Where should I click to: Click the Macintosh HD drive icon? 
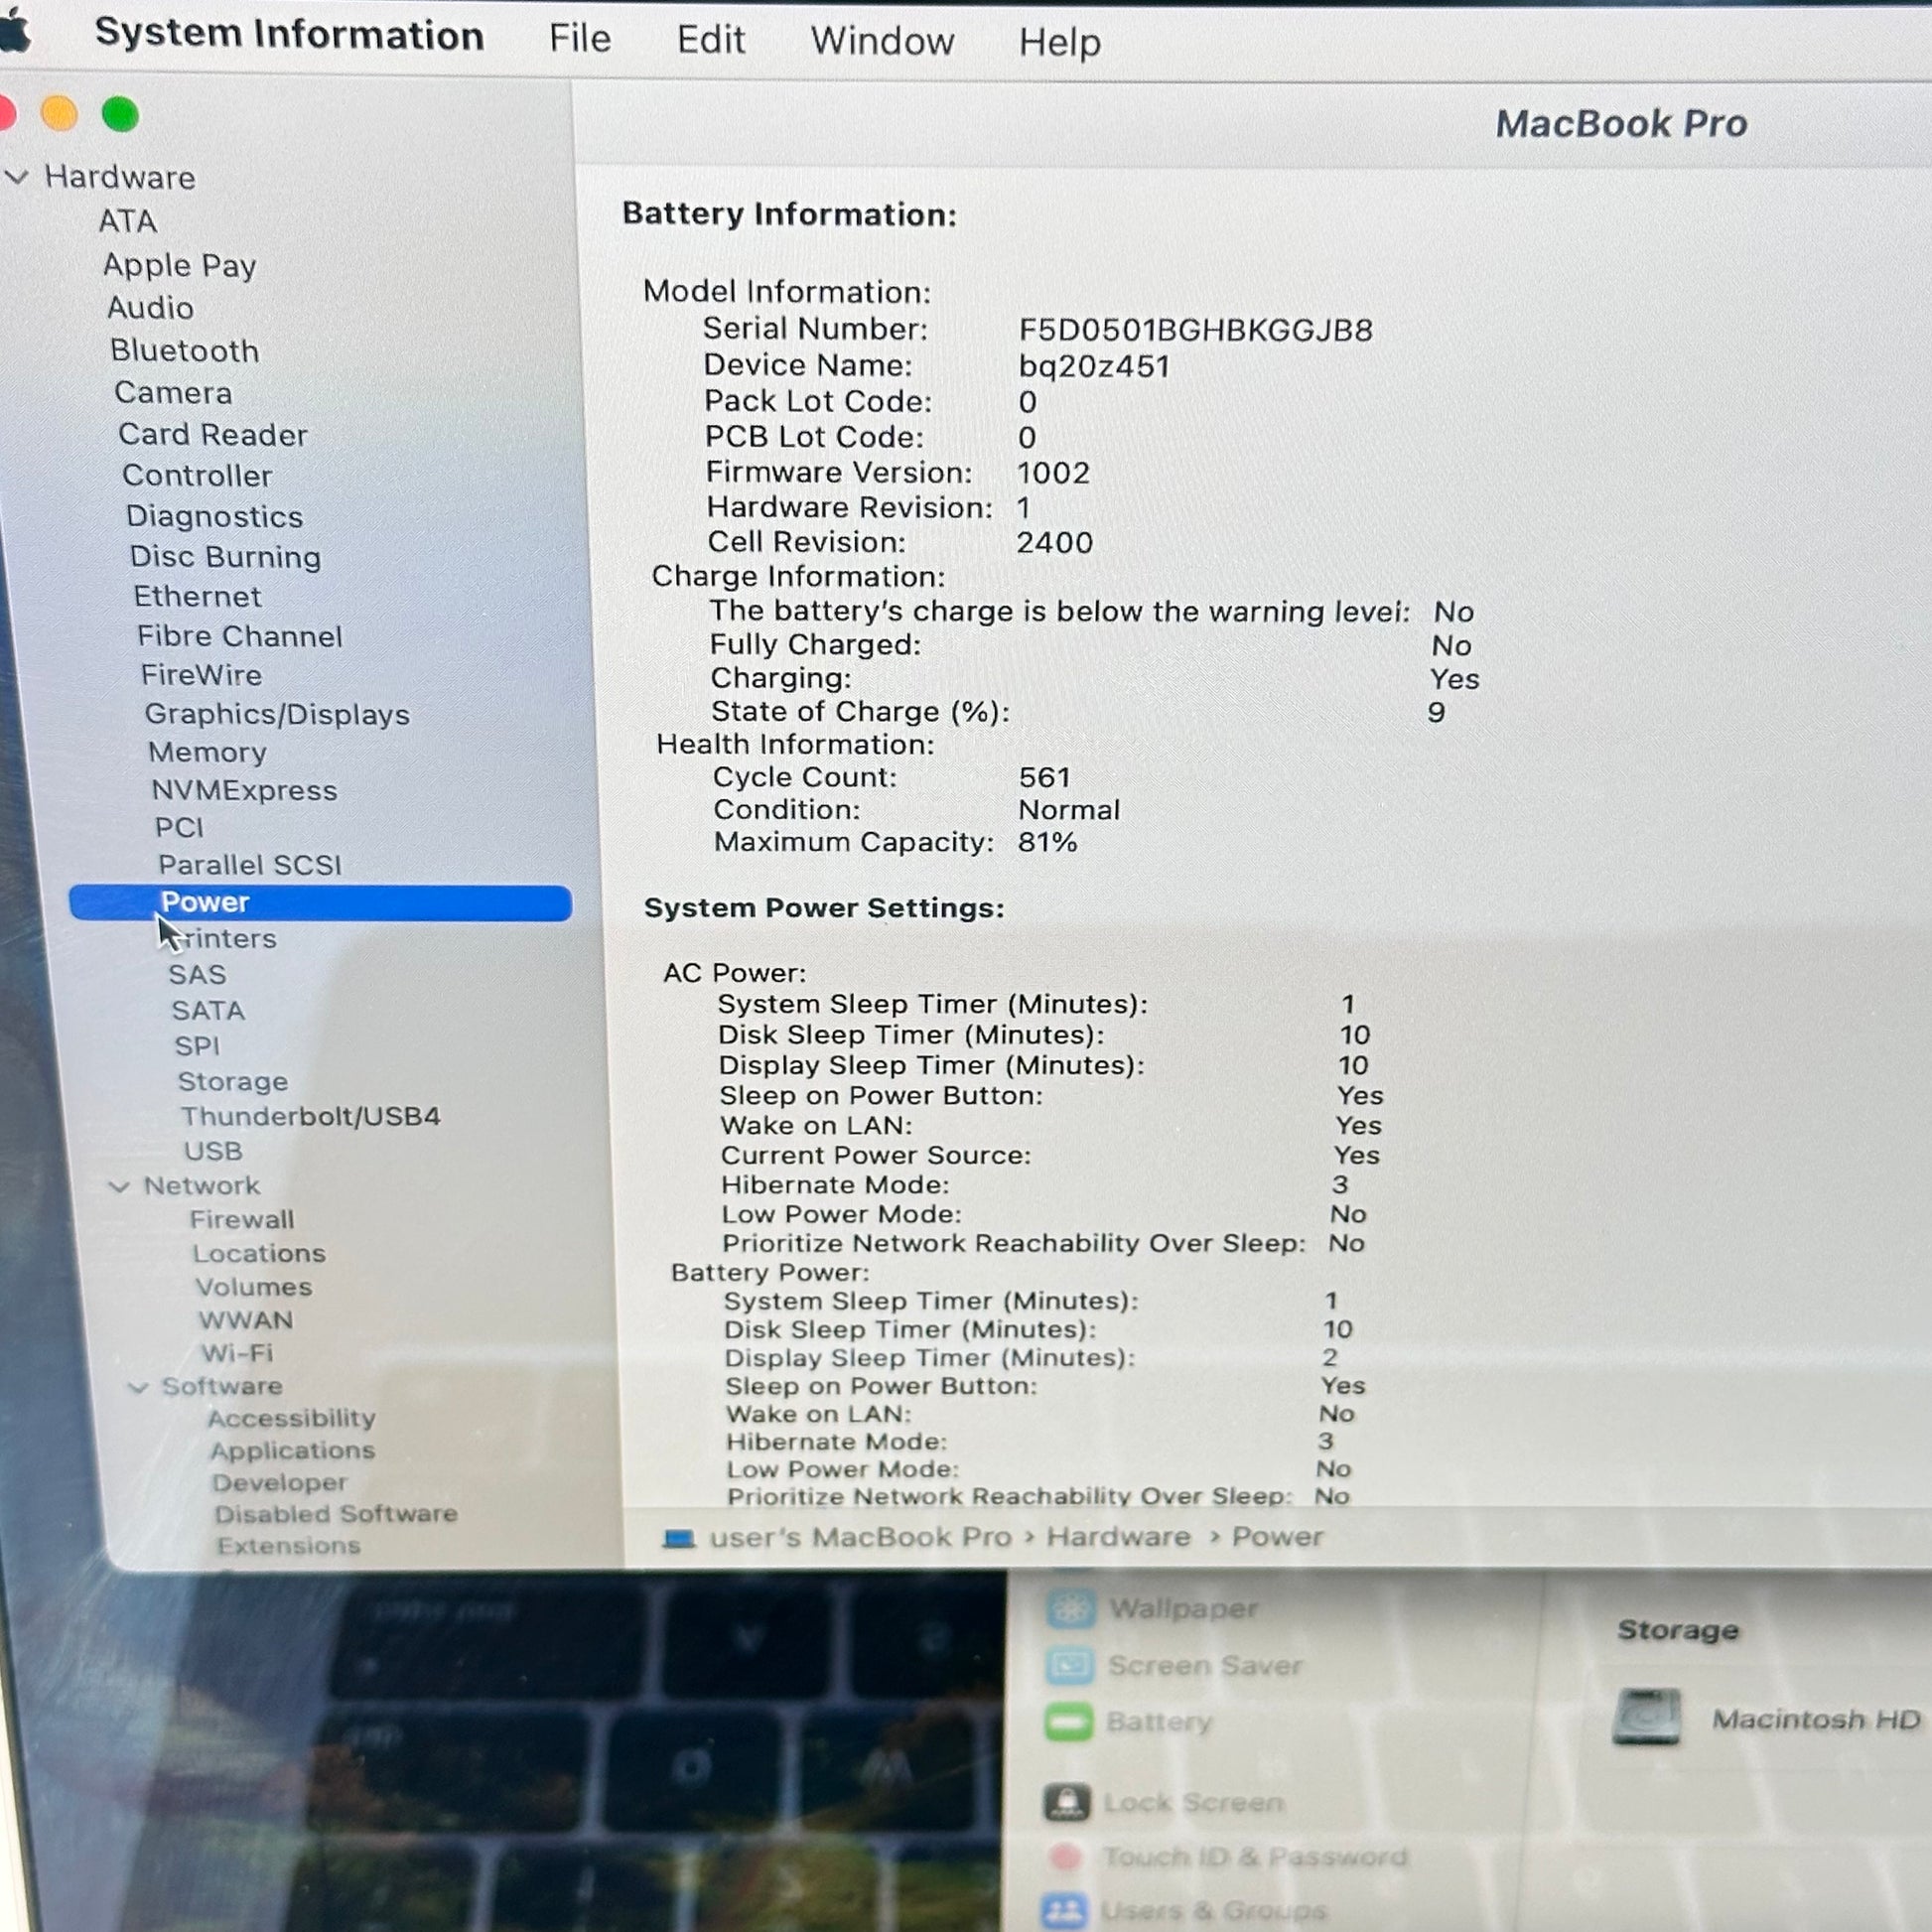pos(1646,1718)
